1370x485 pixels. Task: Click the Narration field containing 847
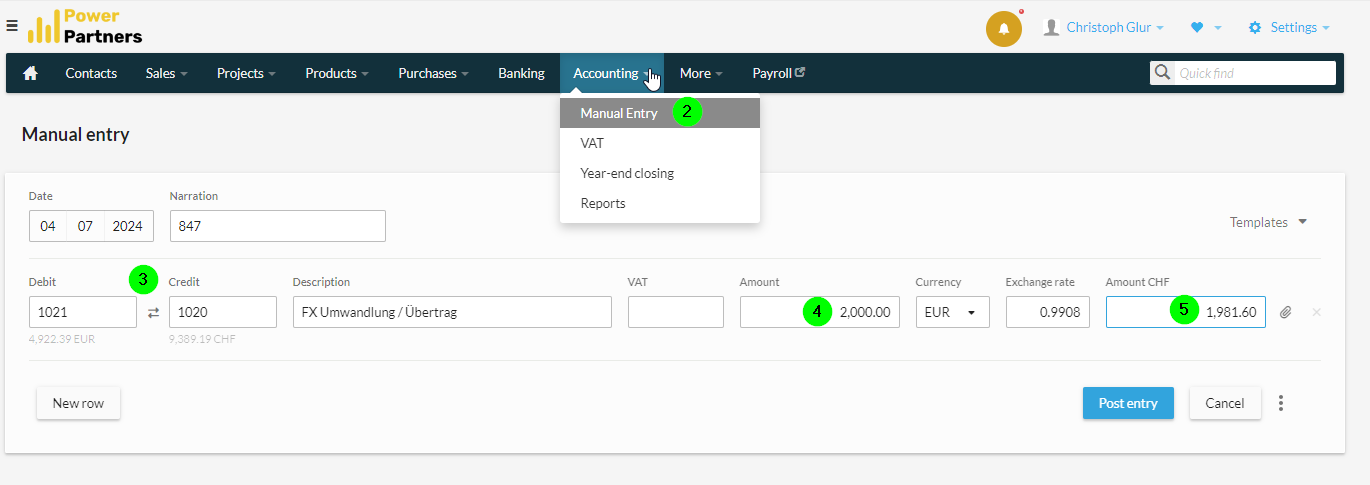click(278, 226)
